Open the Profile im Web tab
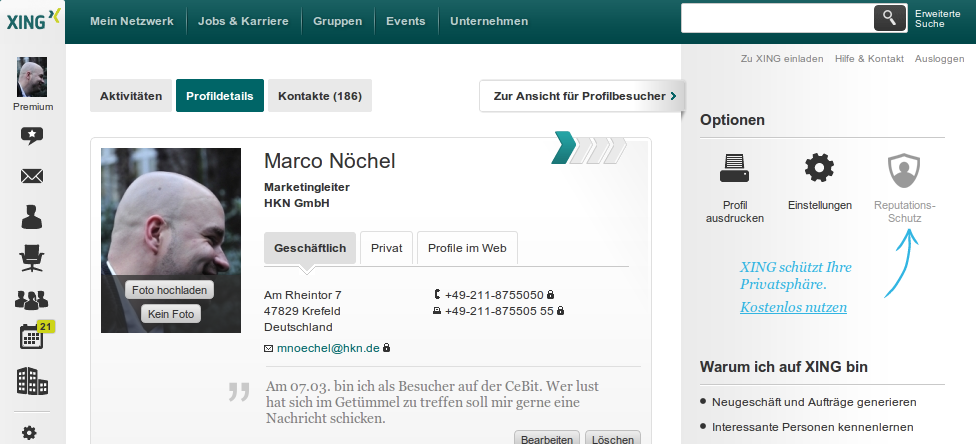The width and height of the screenshot is (976, 444). [467, 248]
